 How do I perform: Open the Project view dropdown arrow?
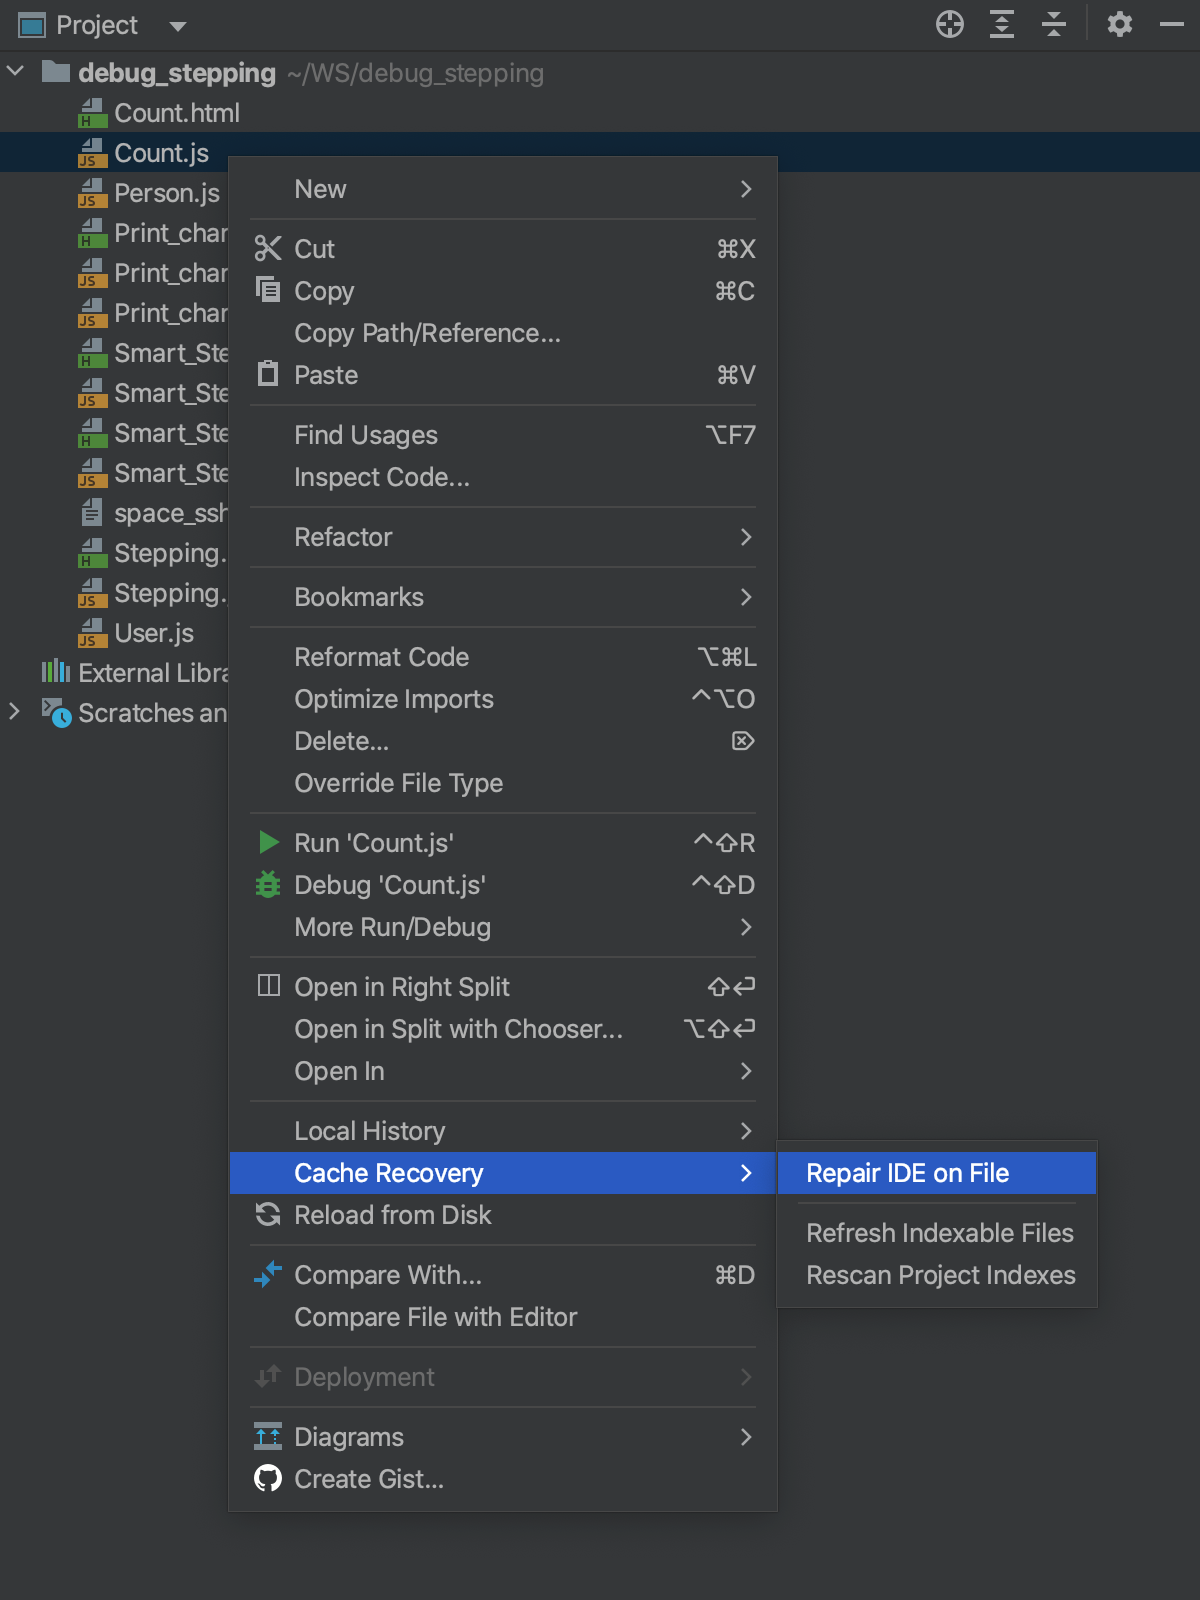point(178,26)
